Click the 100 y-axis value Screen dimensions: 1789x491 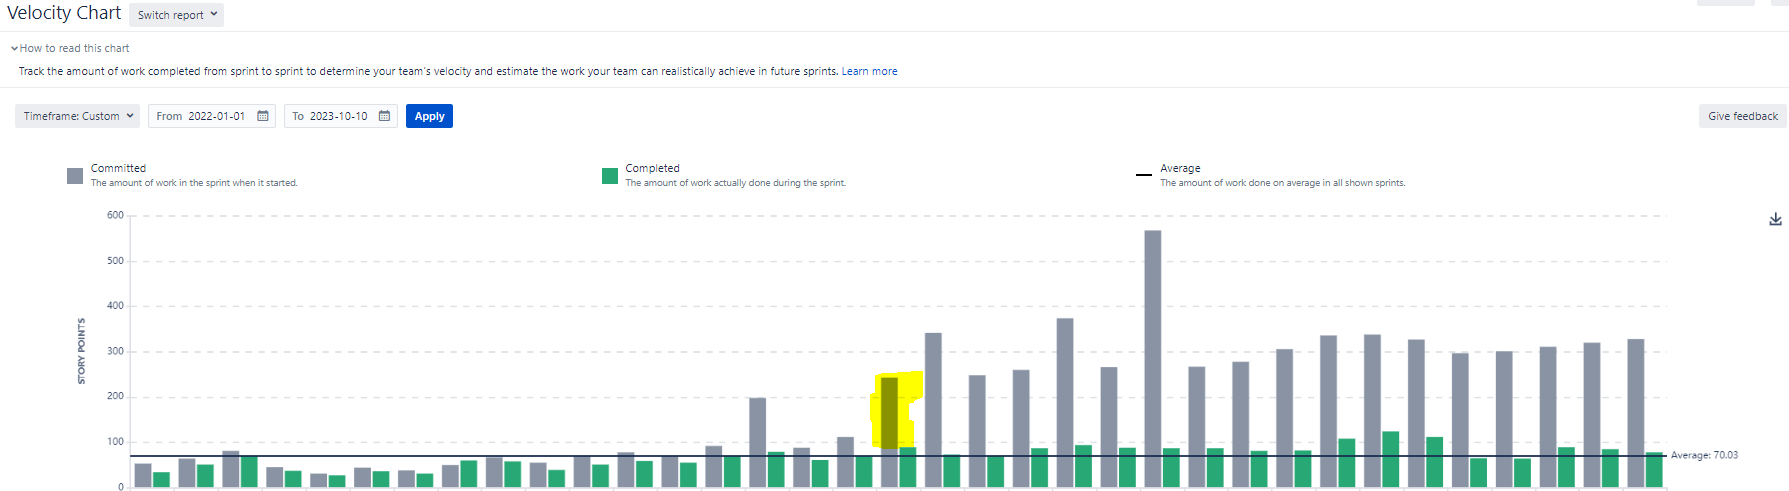pos(115,442)
